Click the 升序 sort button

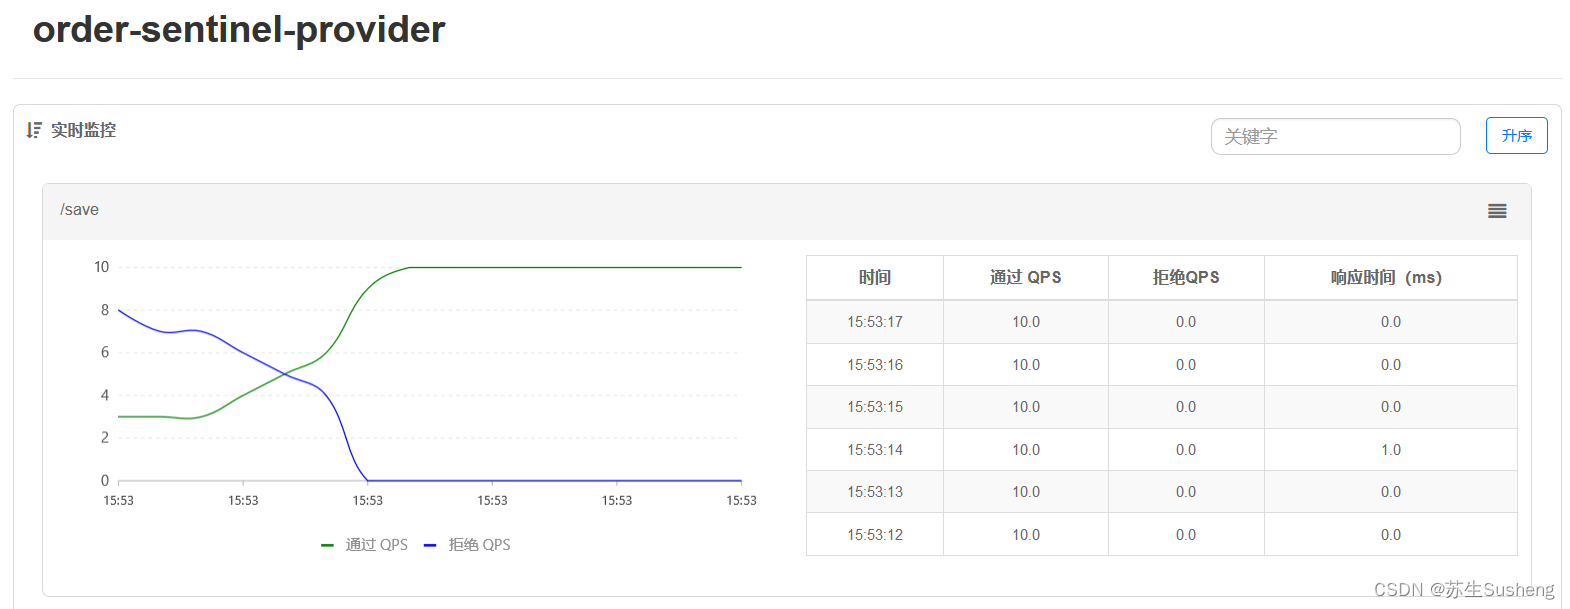1516,135
